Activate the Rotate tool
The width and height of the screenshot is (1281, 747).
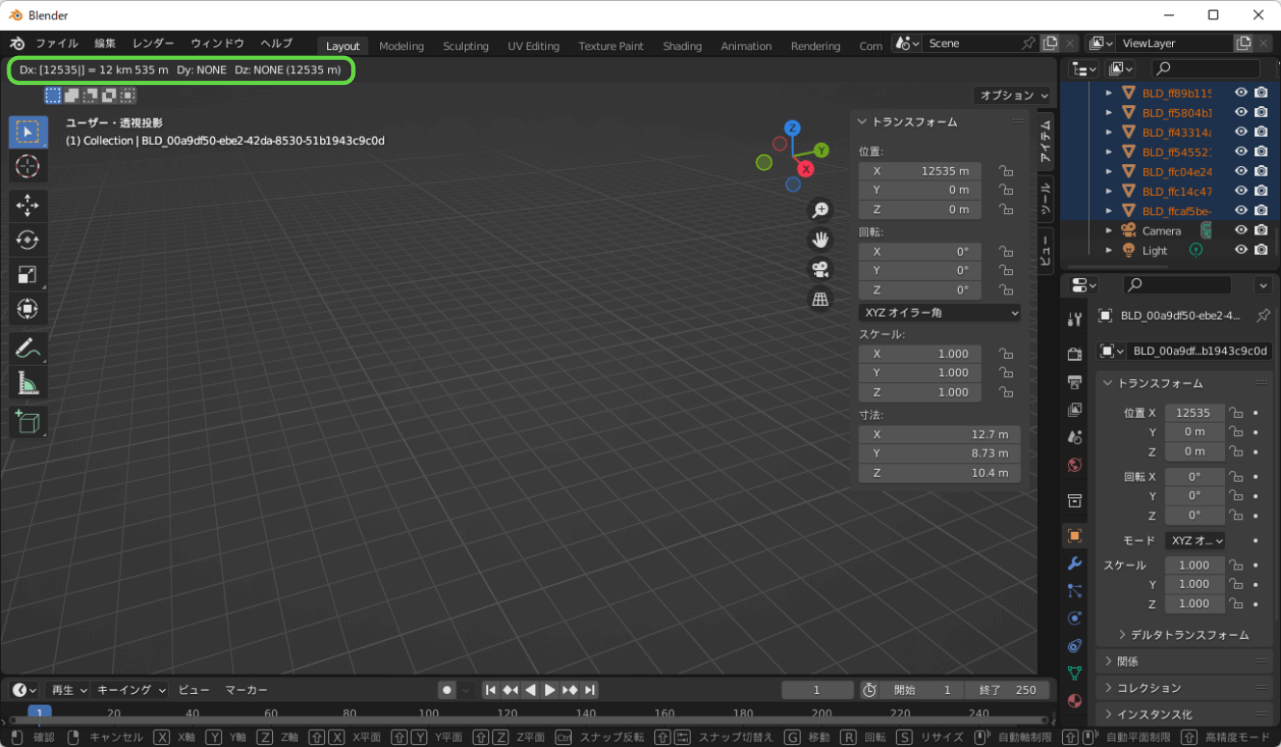pos(28,239)
